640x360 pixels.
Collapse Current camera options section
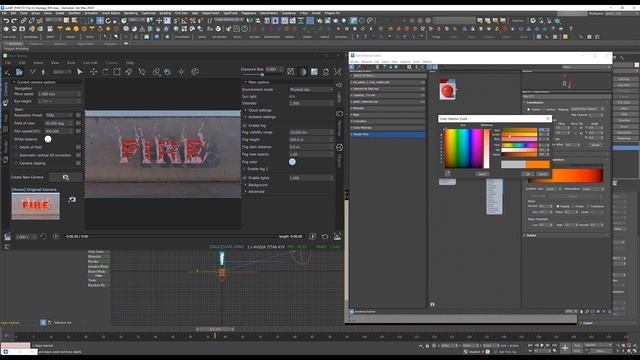(x=14, y=82)
